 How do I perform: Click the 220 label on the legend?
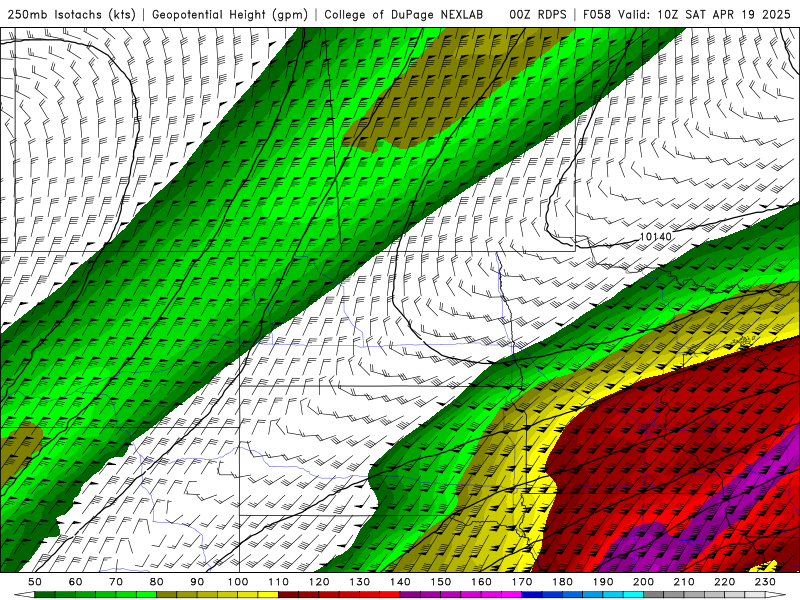[724, 582]
